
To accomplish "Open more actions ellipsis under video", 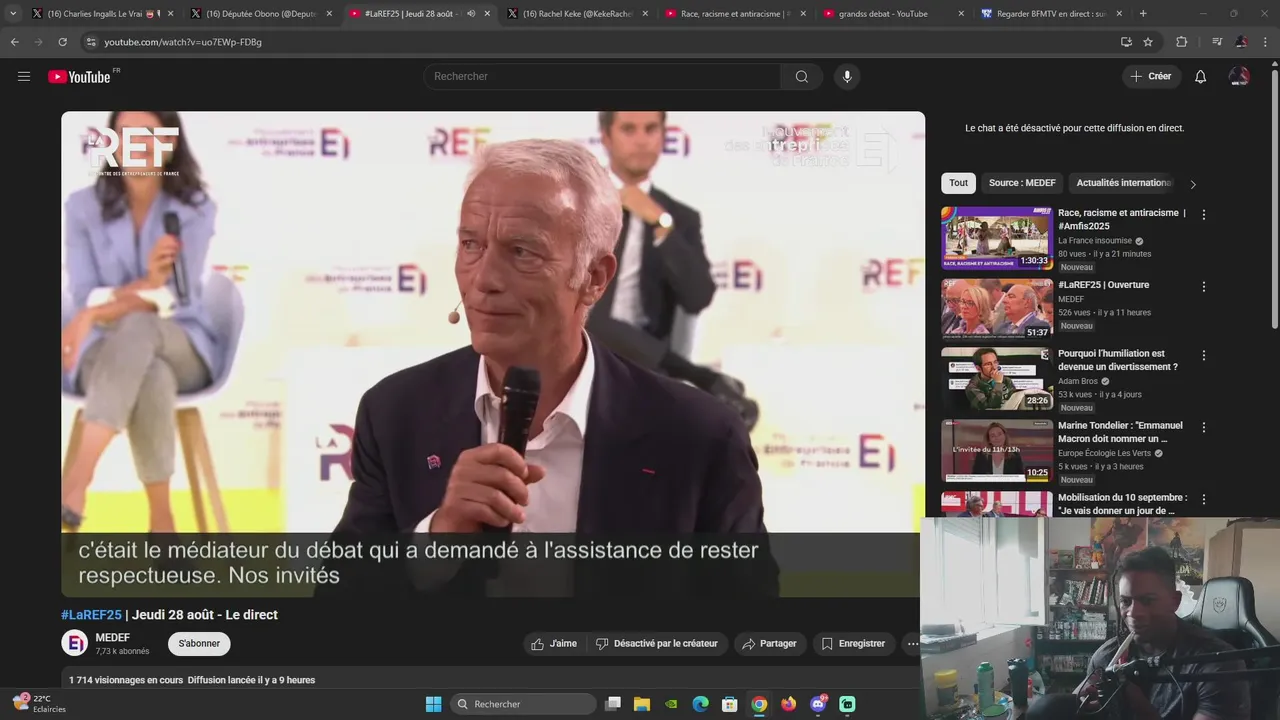I will pyautogui.click(x=912, y=644).
